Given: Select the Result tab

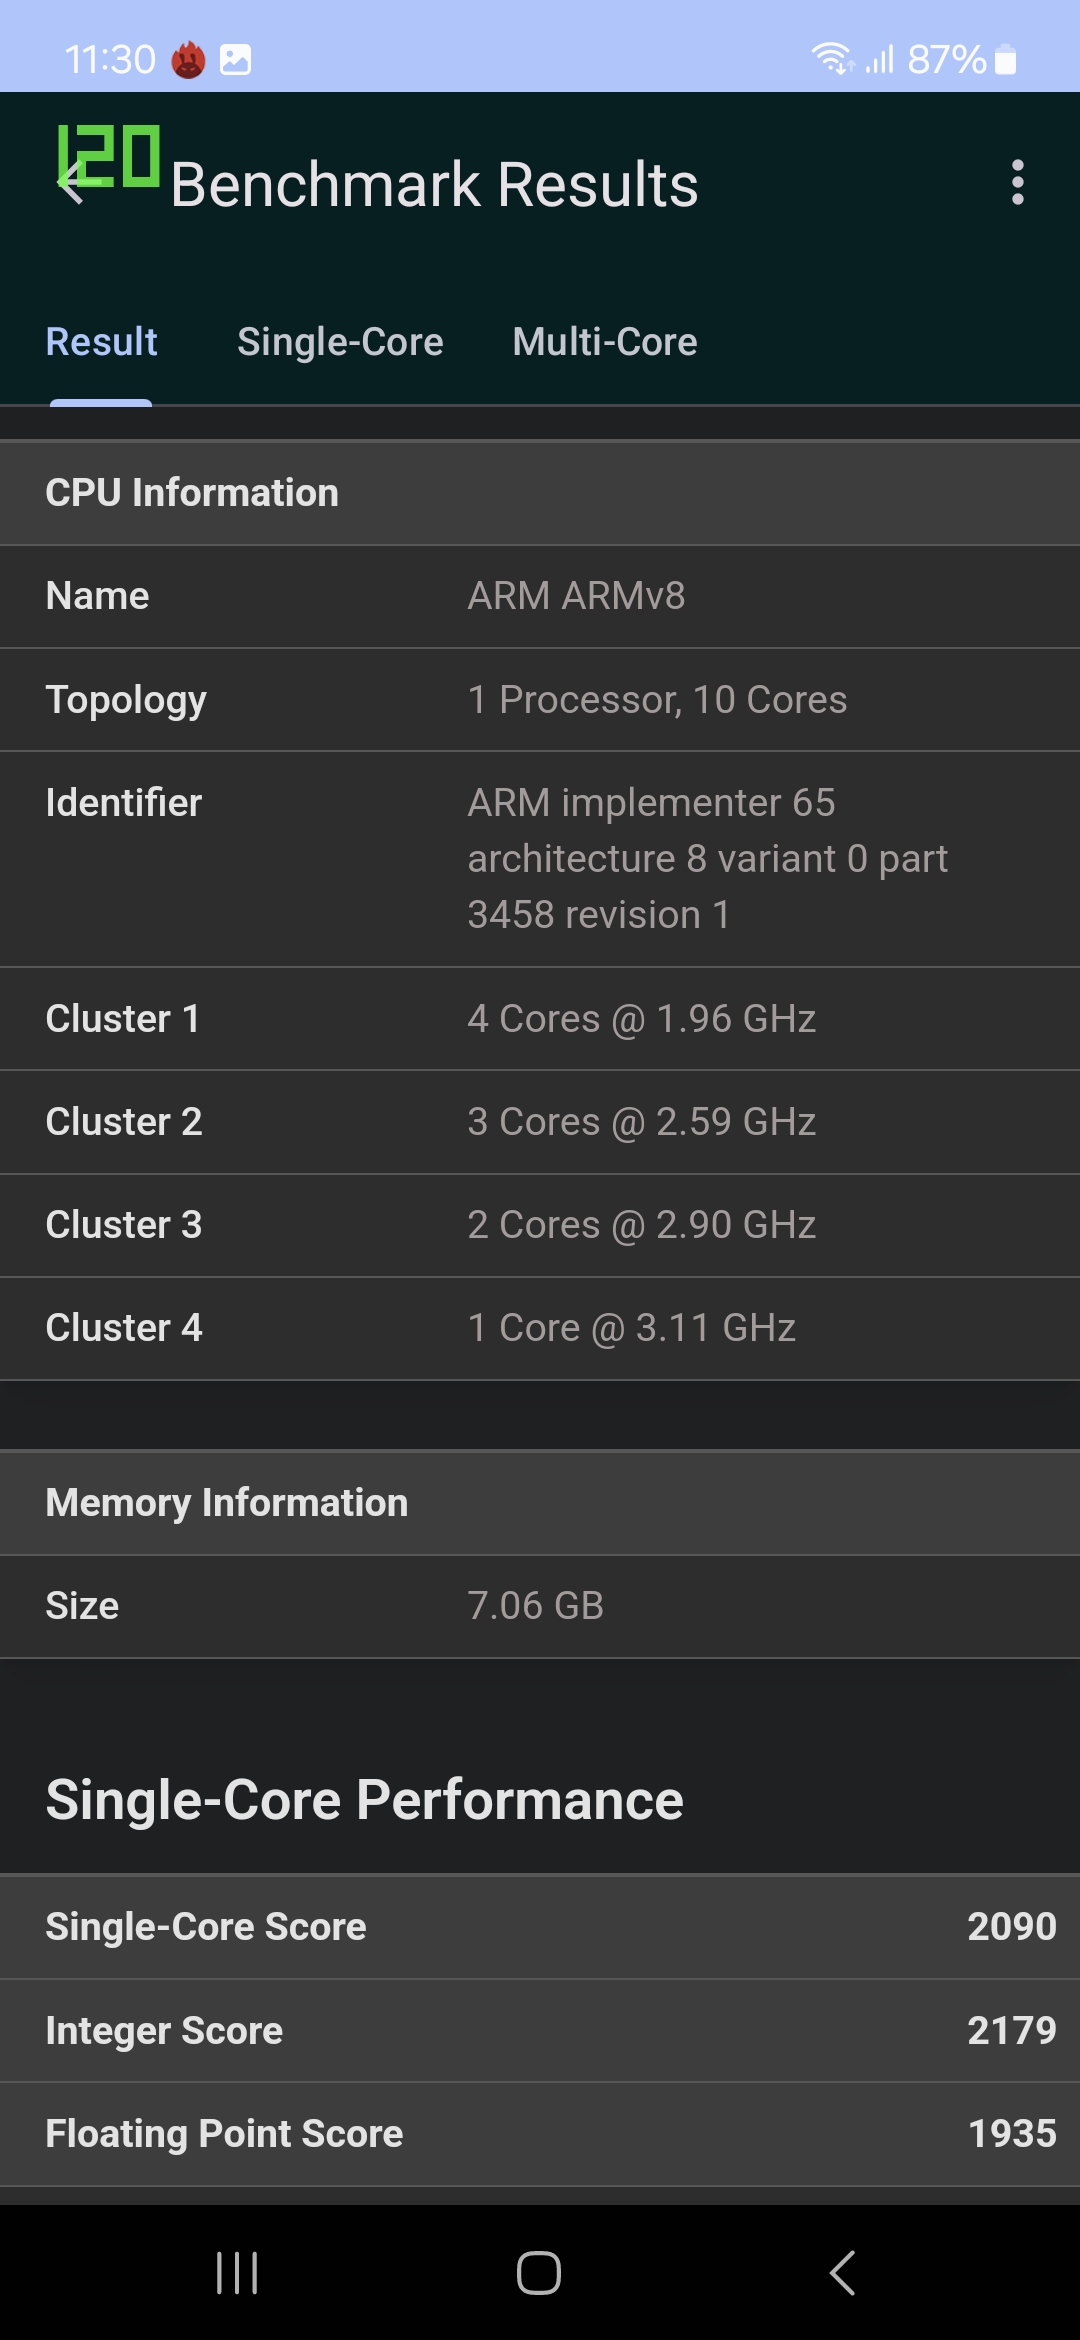Looking at the screenshot, I should 102,342.
